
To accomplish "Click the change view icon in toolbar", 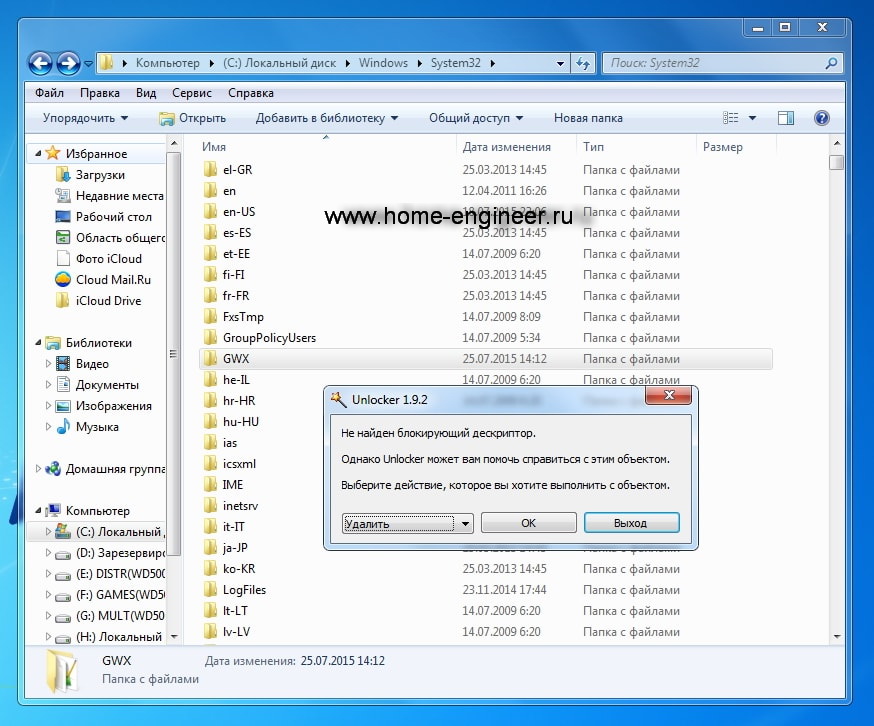I will (x=731, y=118).
